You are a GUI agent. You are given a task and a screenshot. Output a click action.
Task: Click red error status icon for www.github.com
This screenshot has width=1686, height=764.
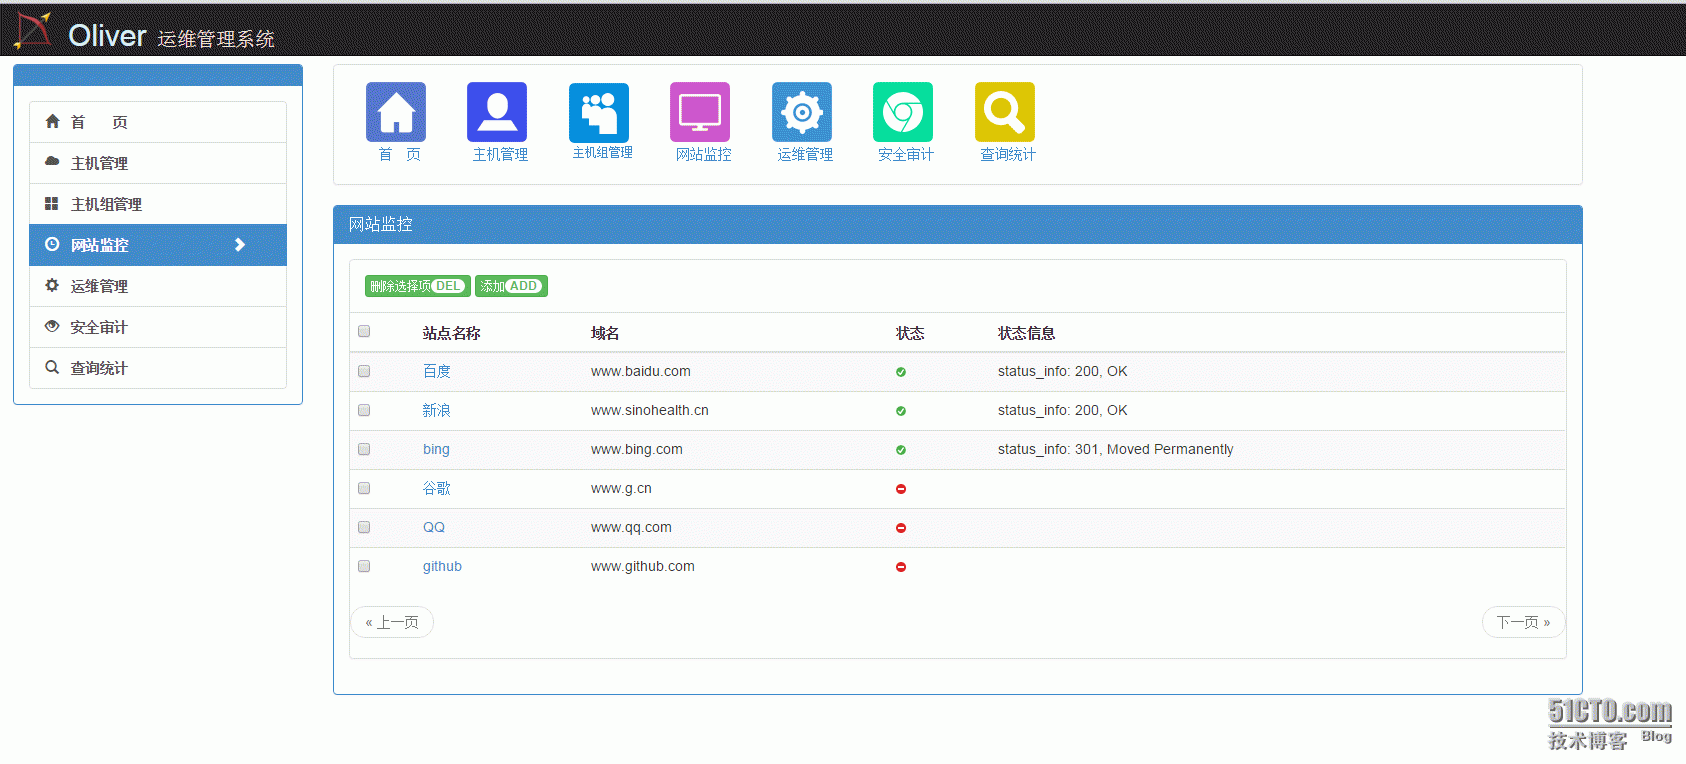pos(901,567)
